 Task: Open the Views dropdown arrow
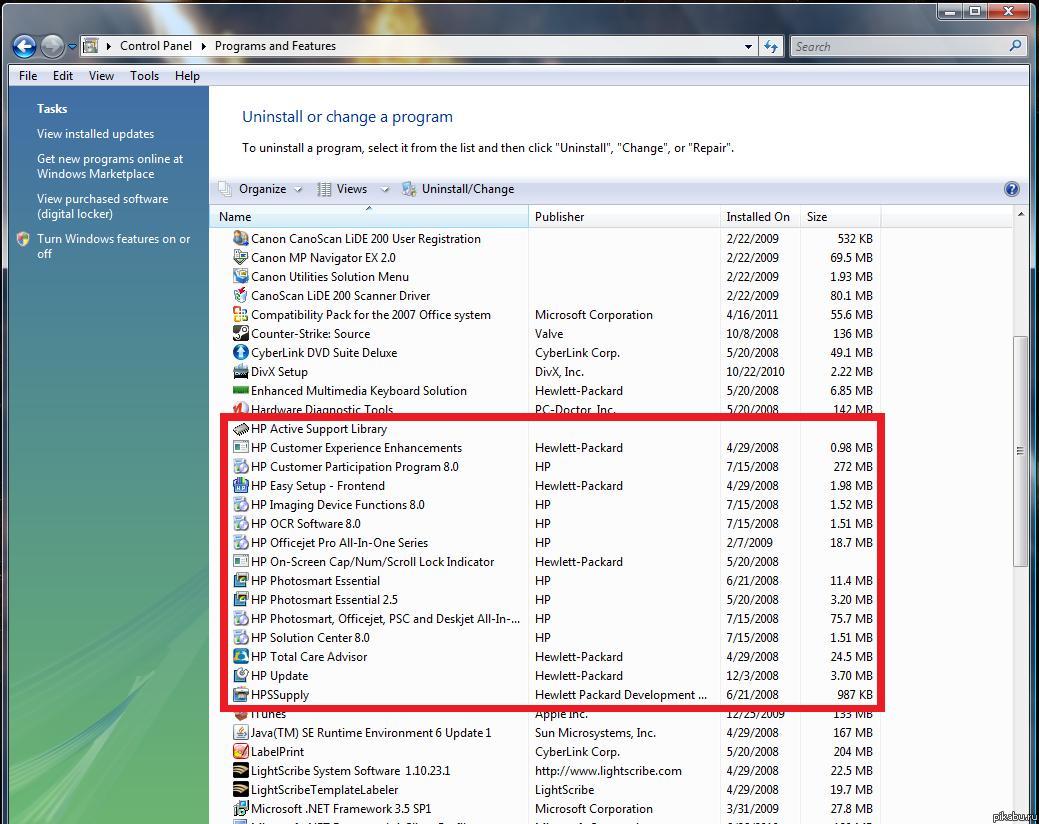click(384, 189)
